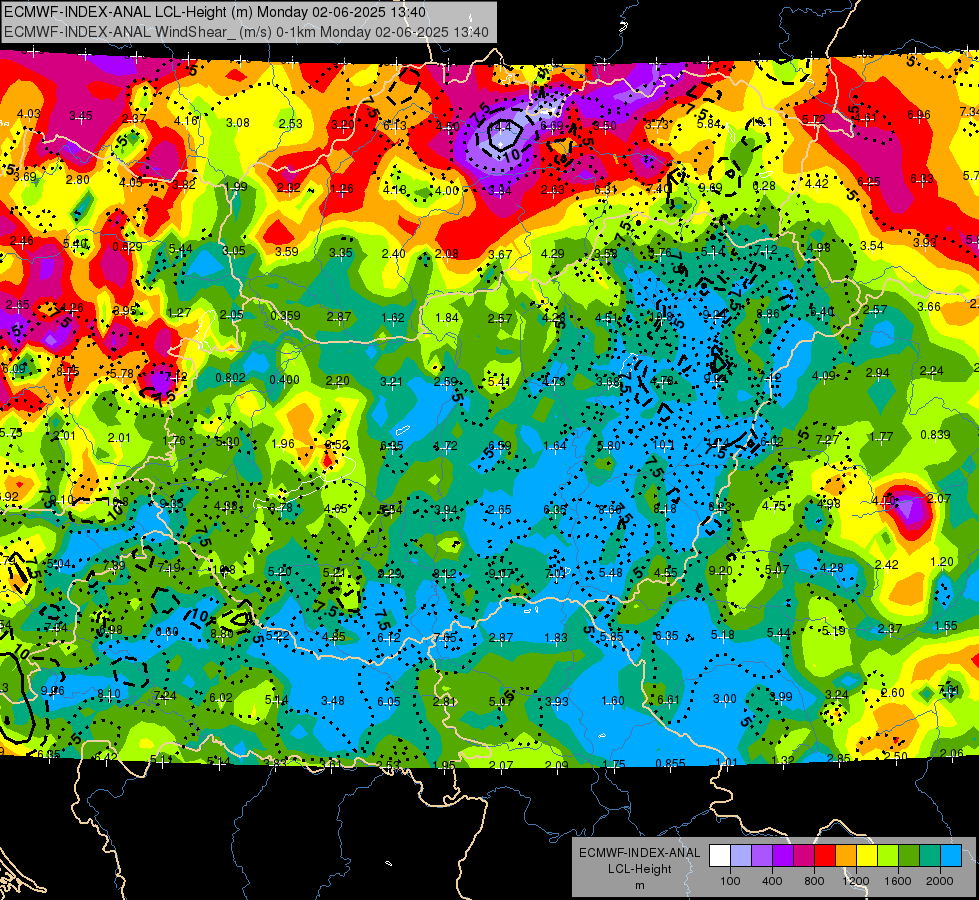
Task: Click the 2.08 value on the map
Action: click(446, 254)
